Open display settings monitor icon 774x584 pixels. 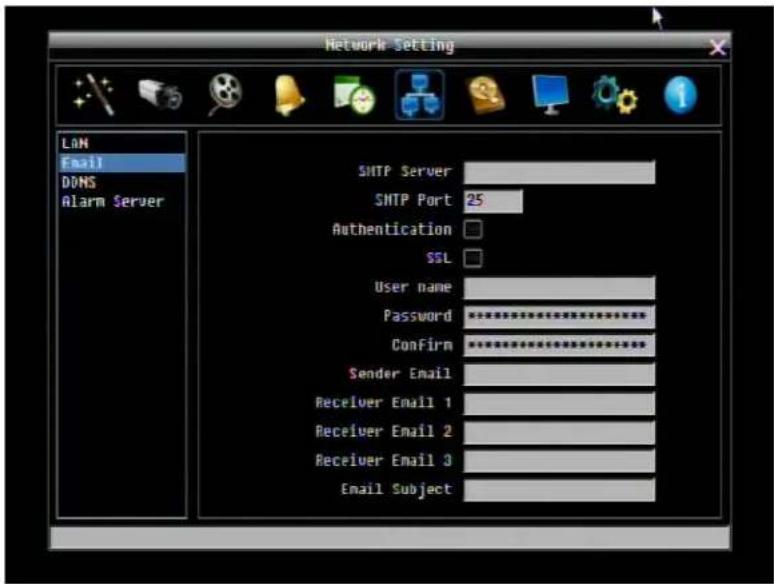(550, 95)
